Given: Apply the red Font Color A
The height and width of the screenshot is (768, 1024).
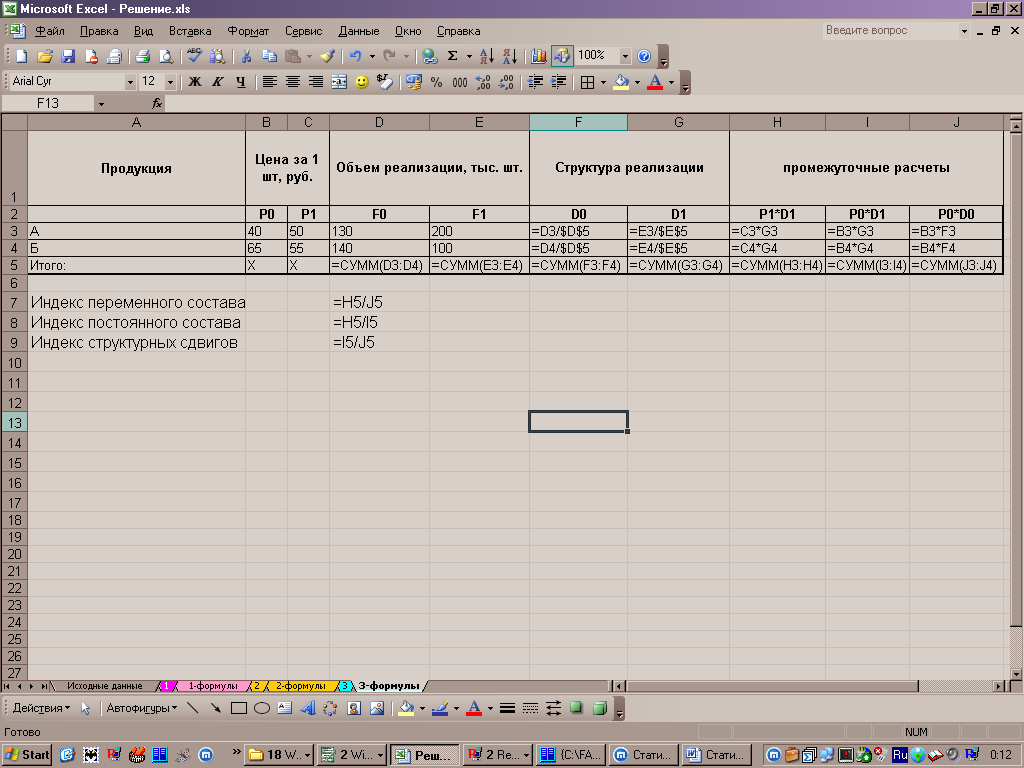Looking at the screenshot, I should coord(655,82).
